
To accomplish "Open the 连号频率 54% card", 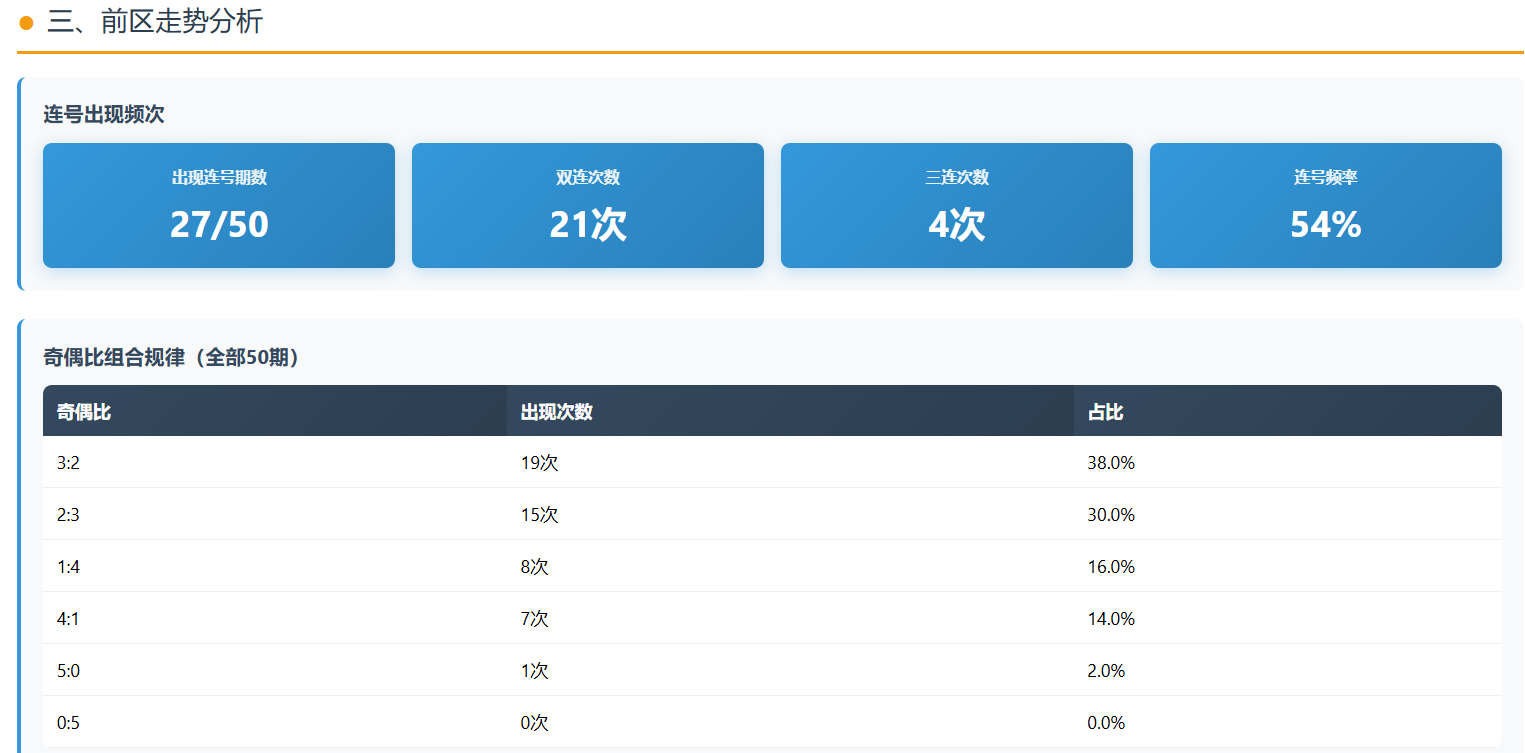I will [x=1326, y=205].
